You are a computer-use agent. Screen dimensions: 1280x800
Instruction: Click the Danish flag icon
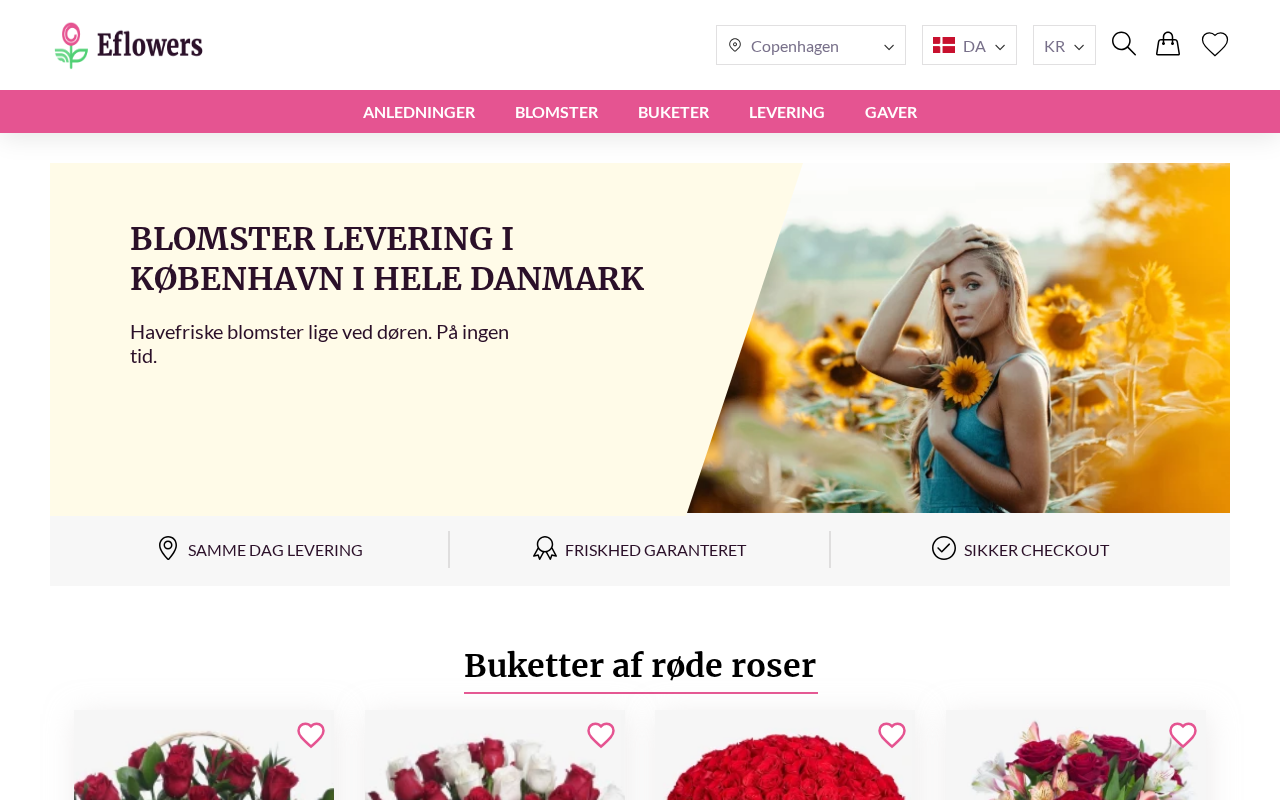coord(944,45)
